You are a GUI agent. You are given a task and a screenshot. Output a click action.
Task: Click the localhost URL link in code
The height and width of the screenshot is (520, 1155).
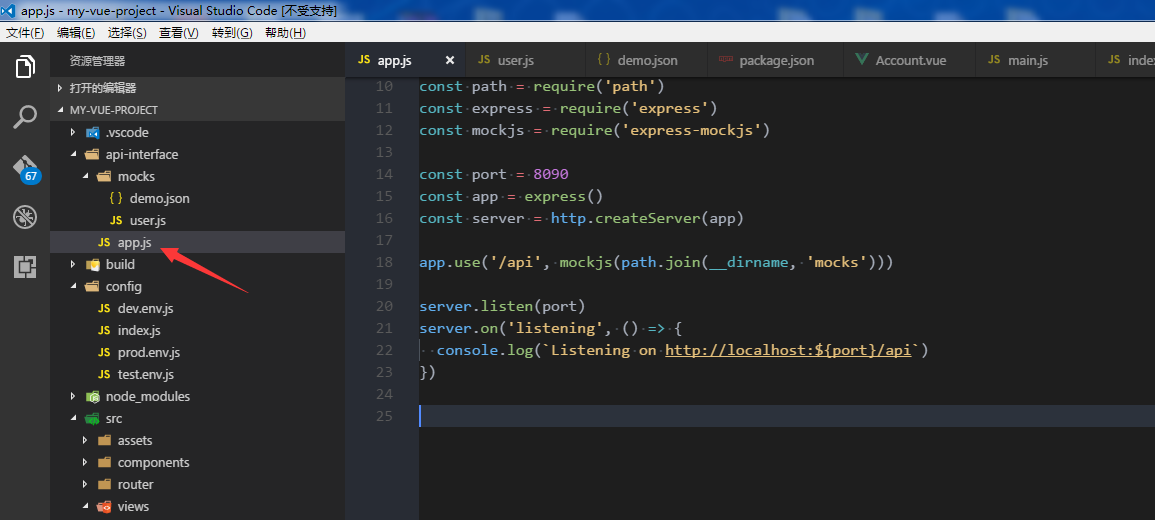788,350
